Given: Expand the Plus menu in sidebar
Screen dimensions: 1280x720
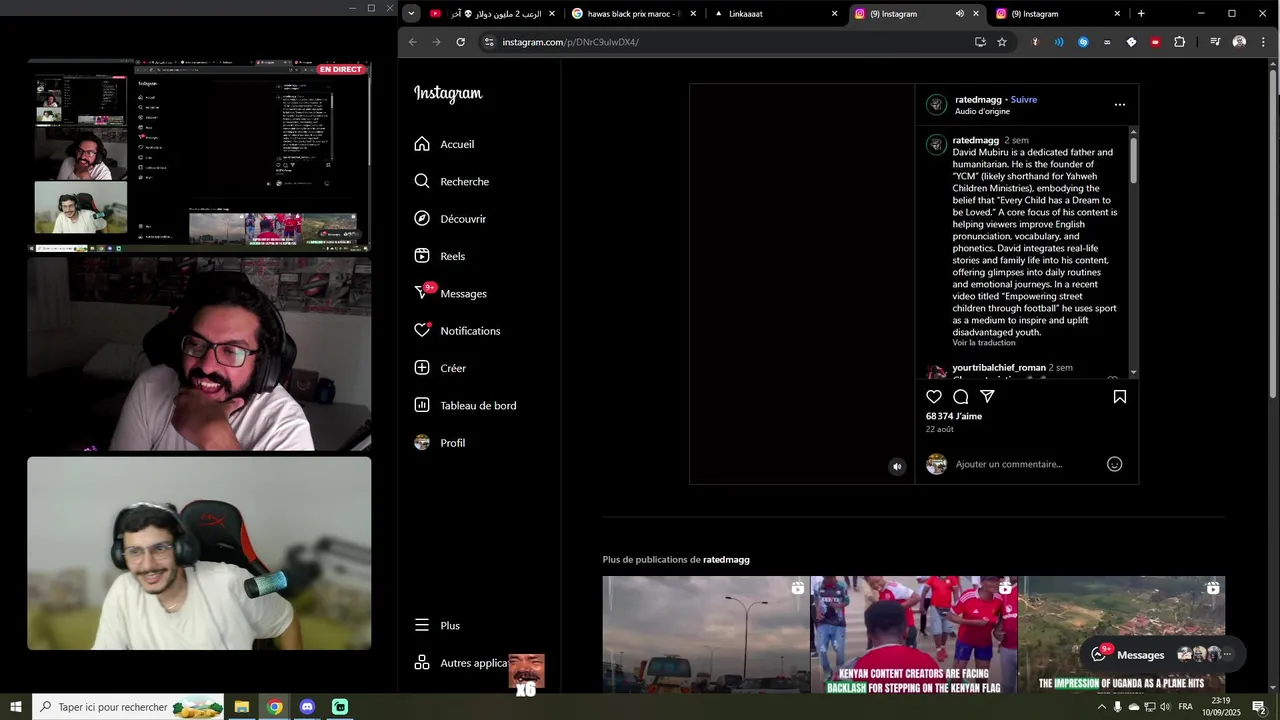Looking at the screenshot, I should click(x=437, y=626).
